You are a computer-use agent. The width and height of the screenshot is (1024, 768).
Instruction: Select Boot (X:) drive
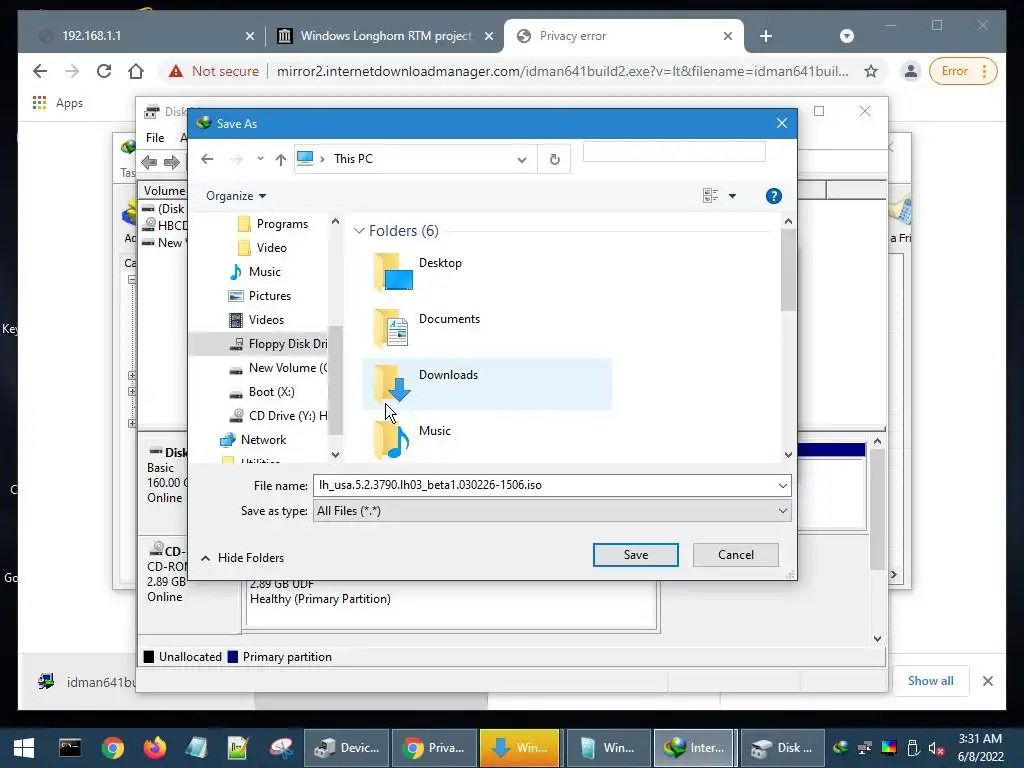tap(262, 392)
